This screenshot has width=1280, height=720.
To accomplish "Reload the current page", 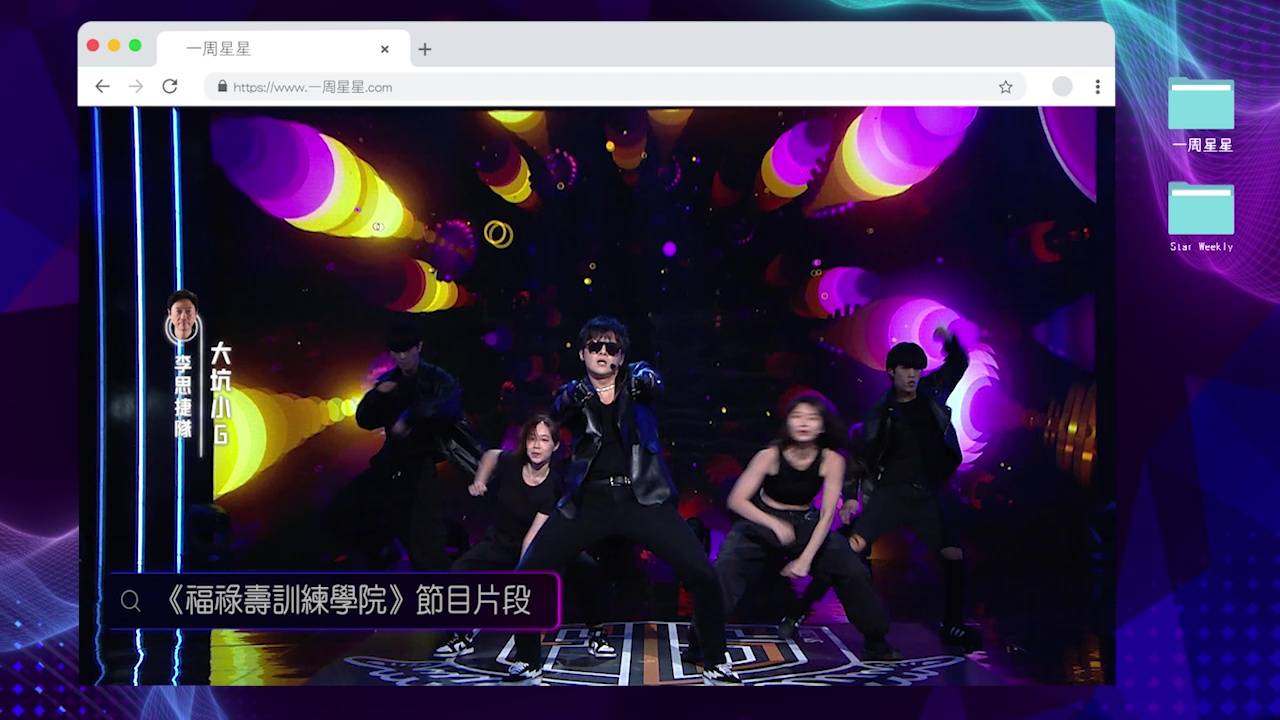I will point(170,87).
